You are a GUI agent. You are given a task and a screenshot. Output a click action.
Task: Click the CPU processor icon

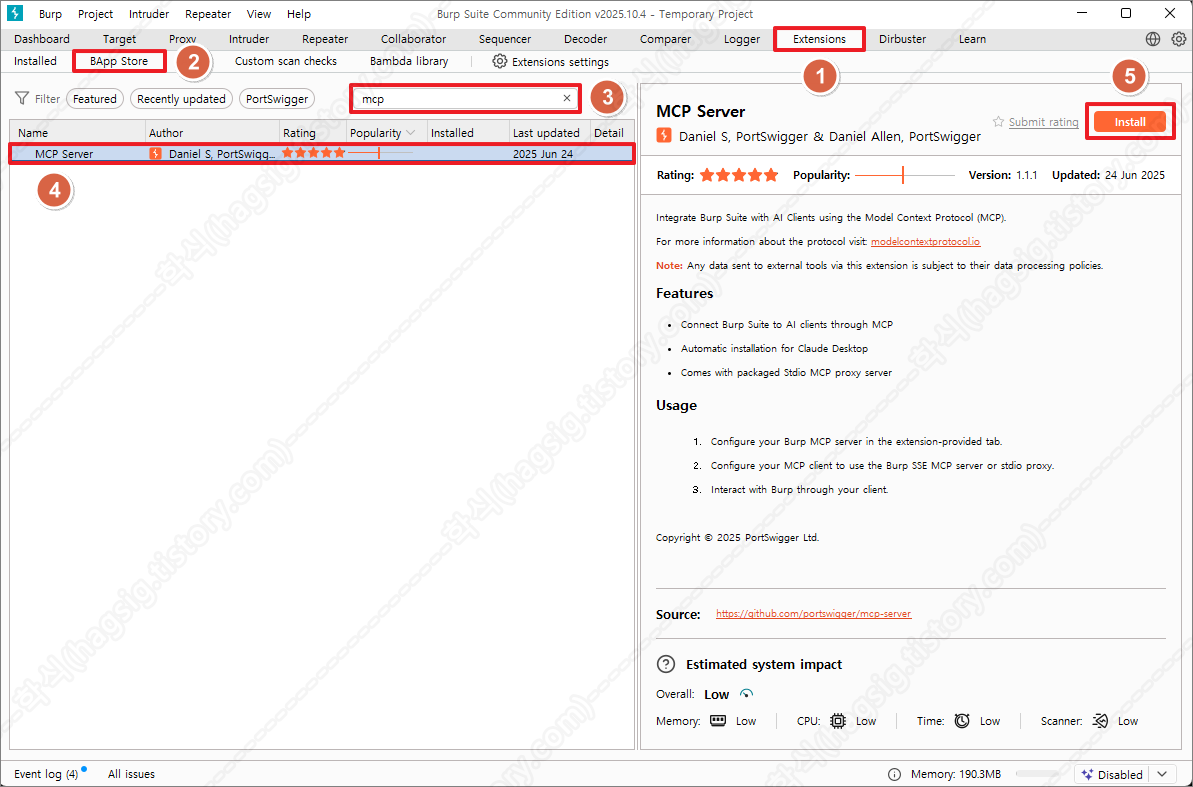click(838, 720)
